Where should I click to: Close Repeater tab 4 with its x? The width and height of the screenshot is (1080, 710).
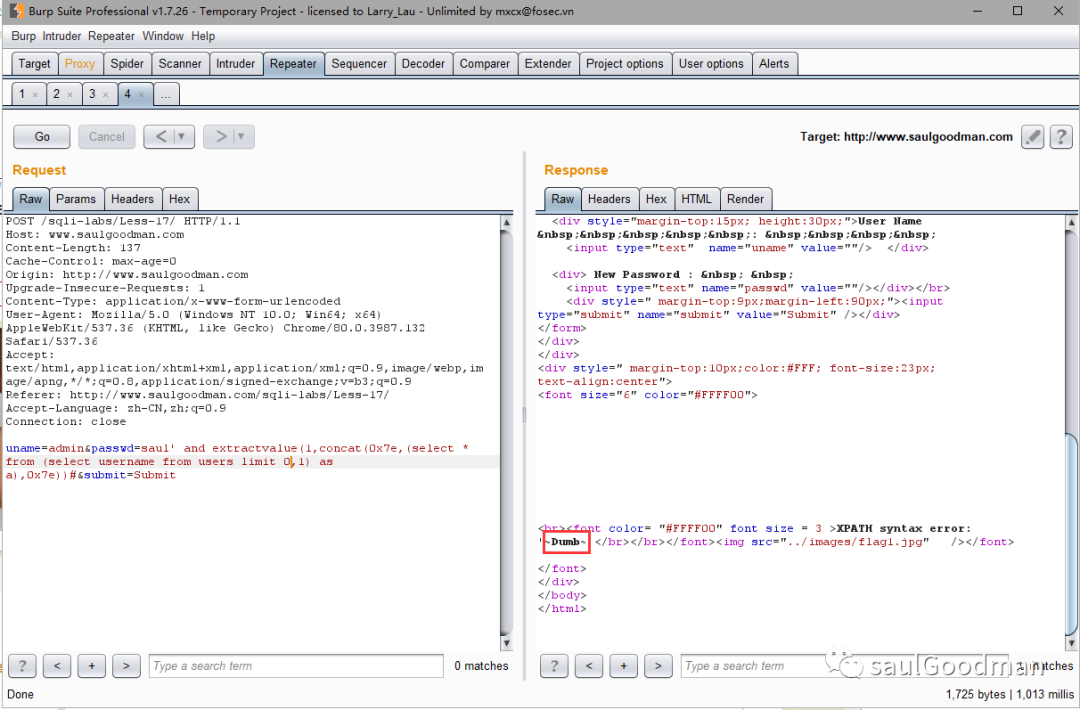click(x=141, y=95)
